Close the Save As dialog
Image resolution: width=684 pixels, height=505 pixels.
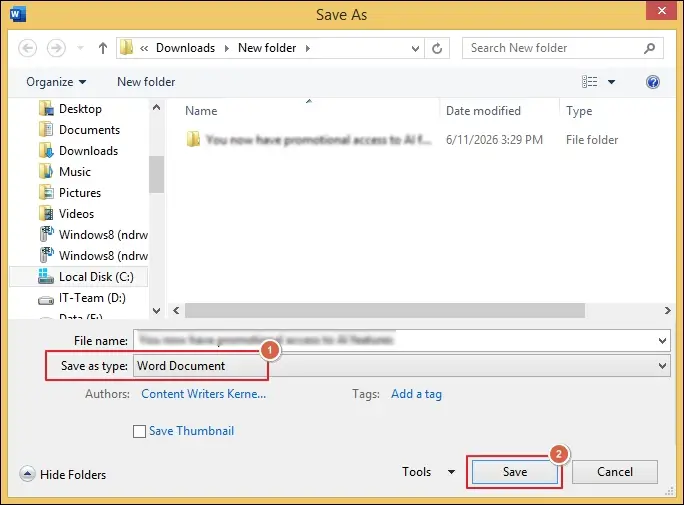pos(661,10)
